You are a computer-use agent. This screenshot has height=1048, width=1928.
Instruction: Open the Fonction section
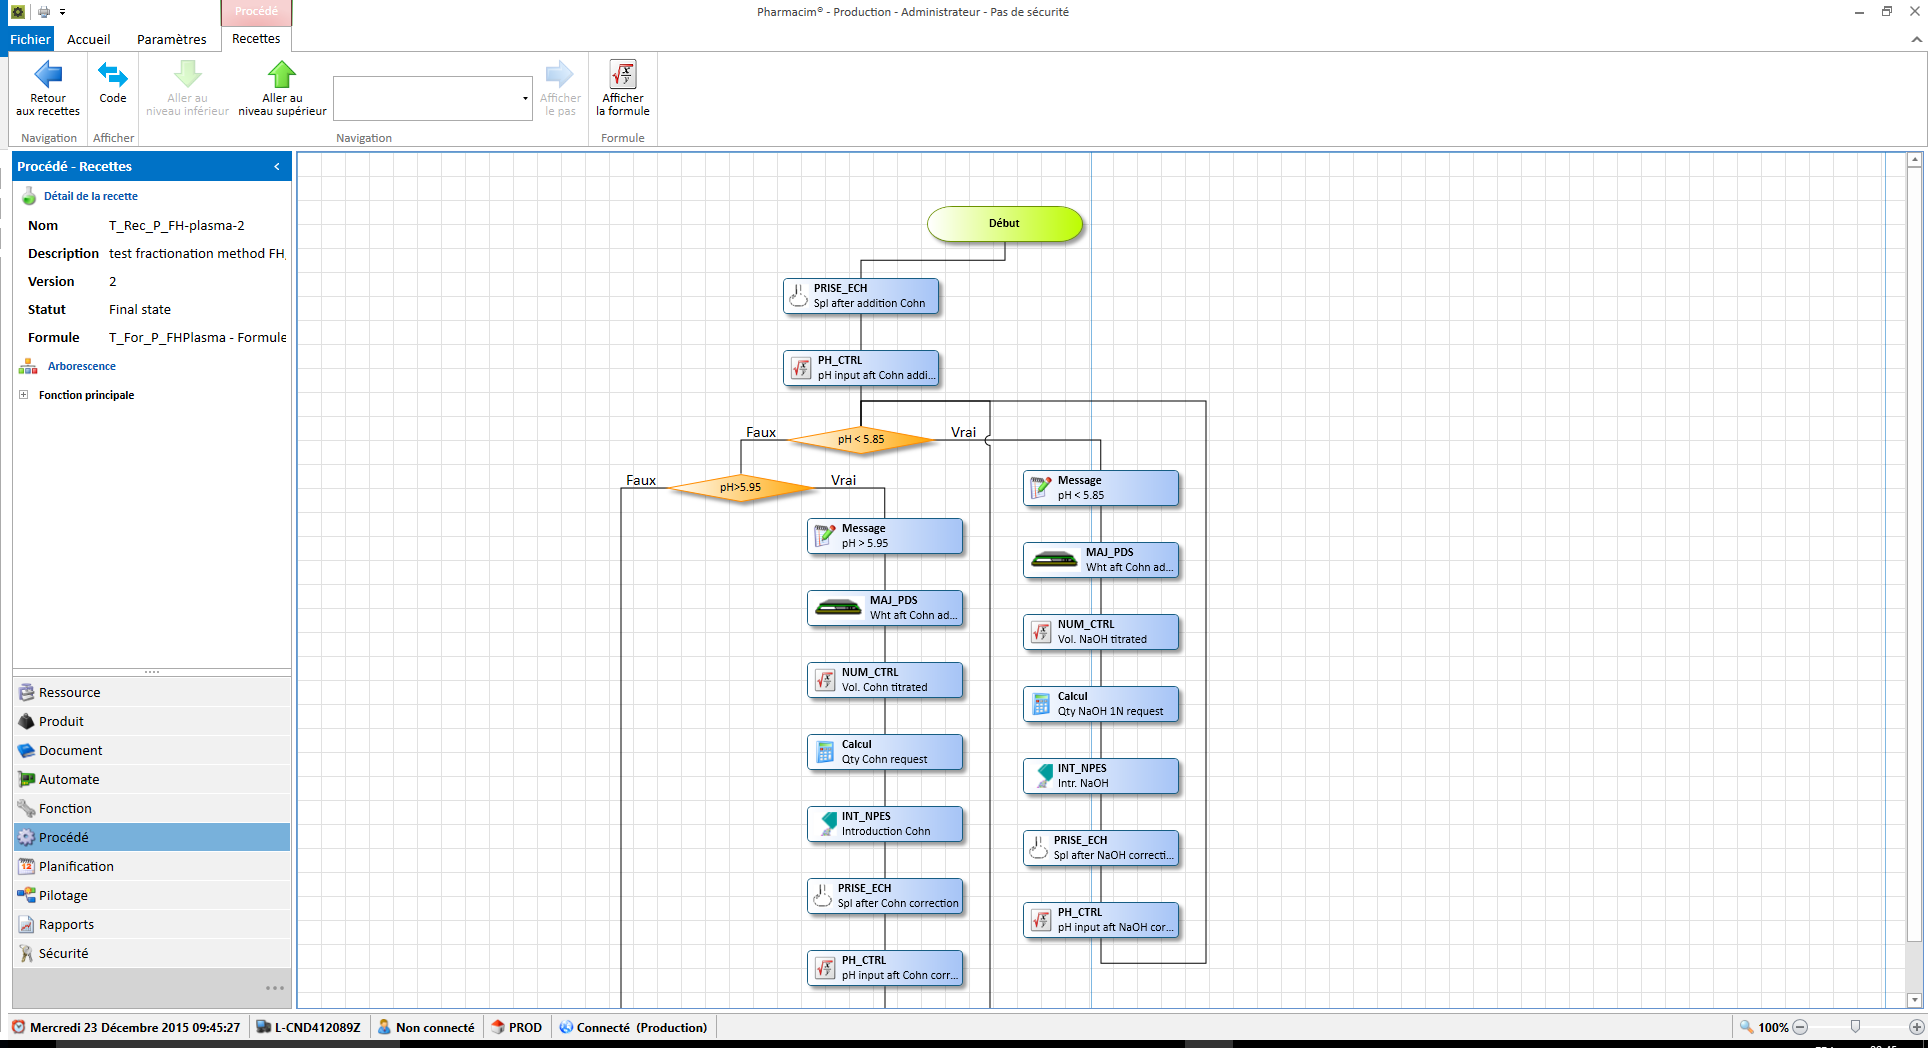152,808
